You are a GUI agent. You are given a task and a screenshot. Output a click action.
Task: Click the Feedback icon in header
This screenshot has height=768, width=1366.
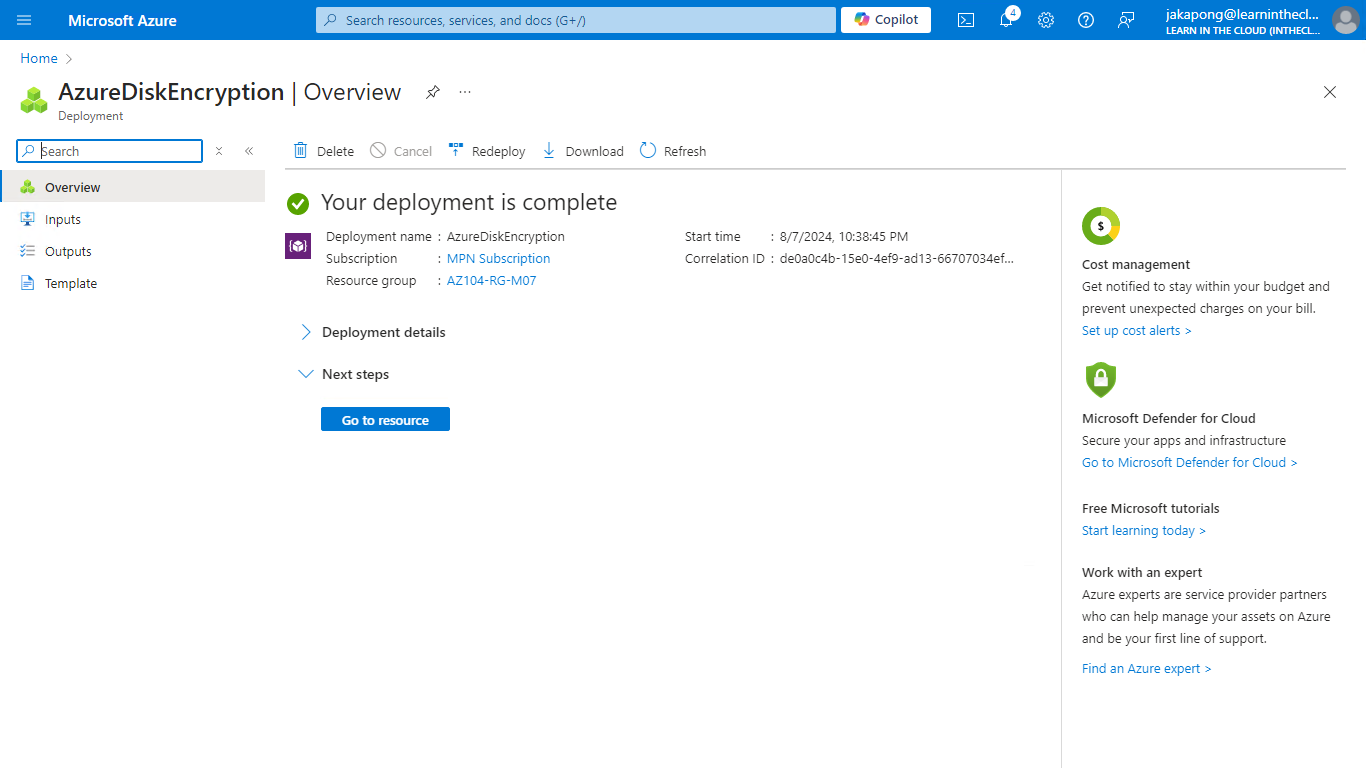pyautogui.click(x=1126, y=20)
